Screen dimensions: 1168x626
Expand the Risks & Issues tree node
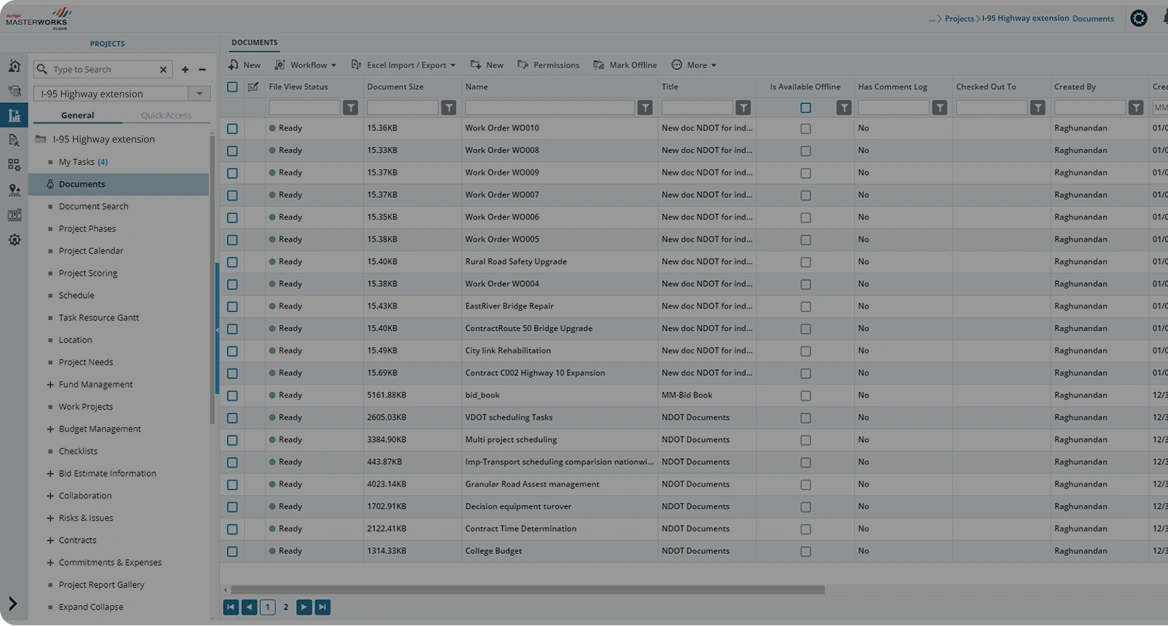[x=50, y=519]
